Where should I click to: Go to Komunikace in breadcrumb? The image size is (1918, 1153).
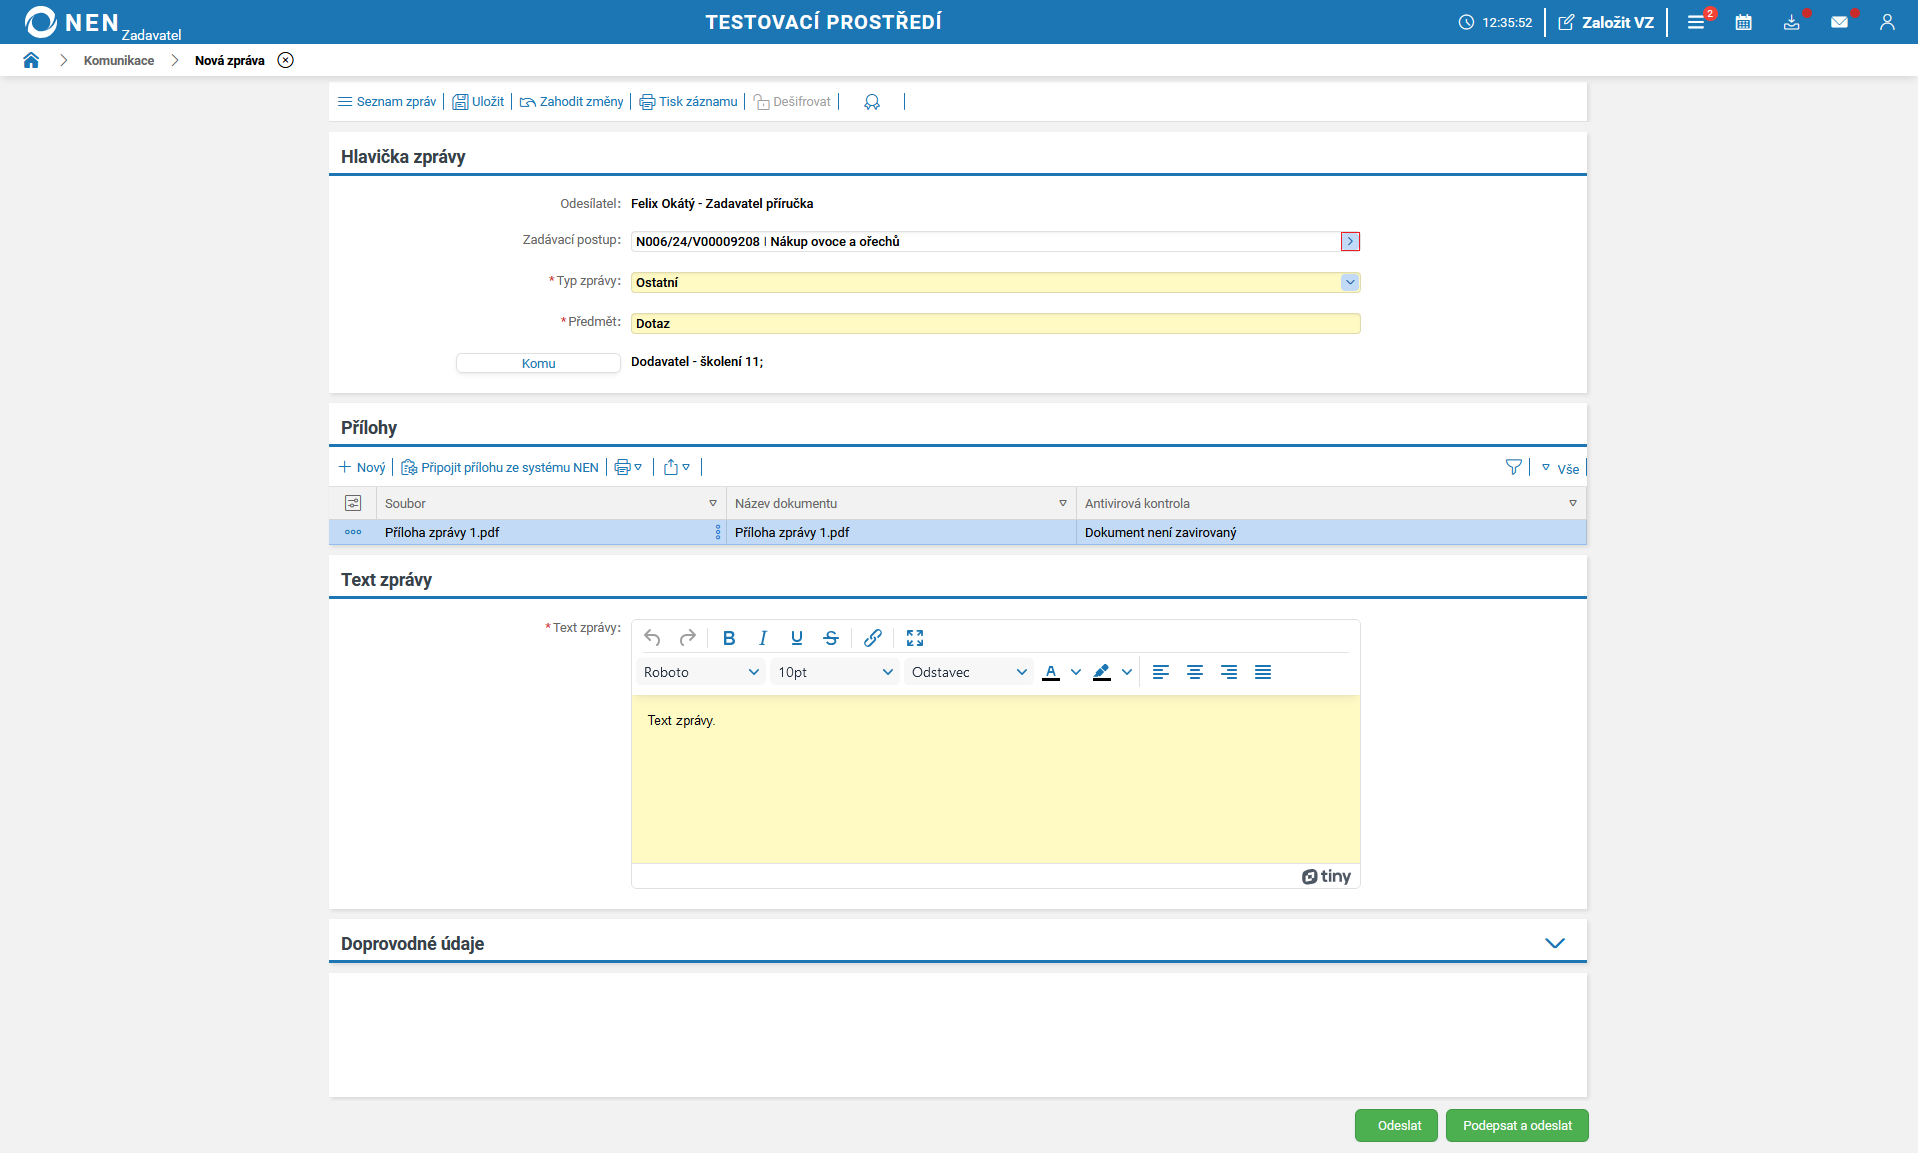[x=119, y=61]
